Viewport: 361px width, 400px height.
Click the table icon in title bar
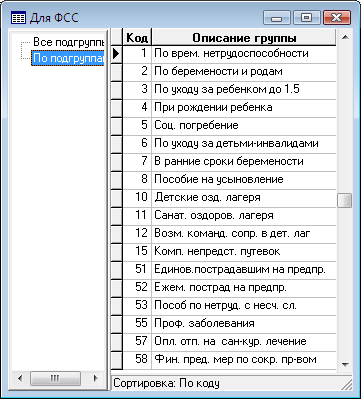[x=18, y=18]
